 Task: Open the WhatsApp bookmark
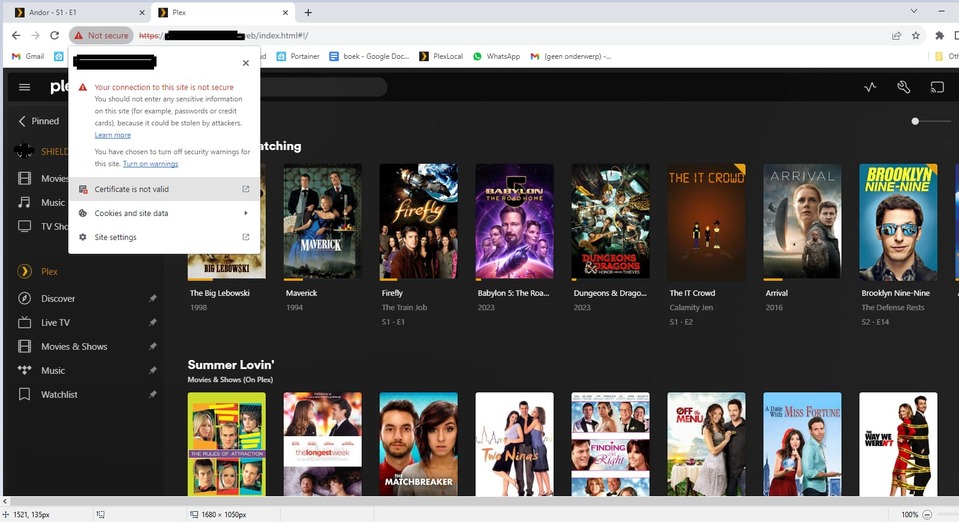coord(496,56)
